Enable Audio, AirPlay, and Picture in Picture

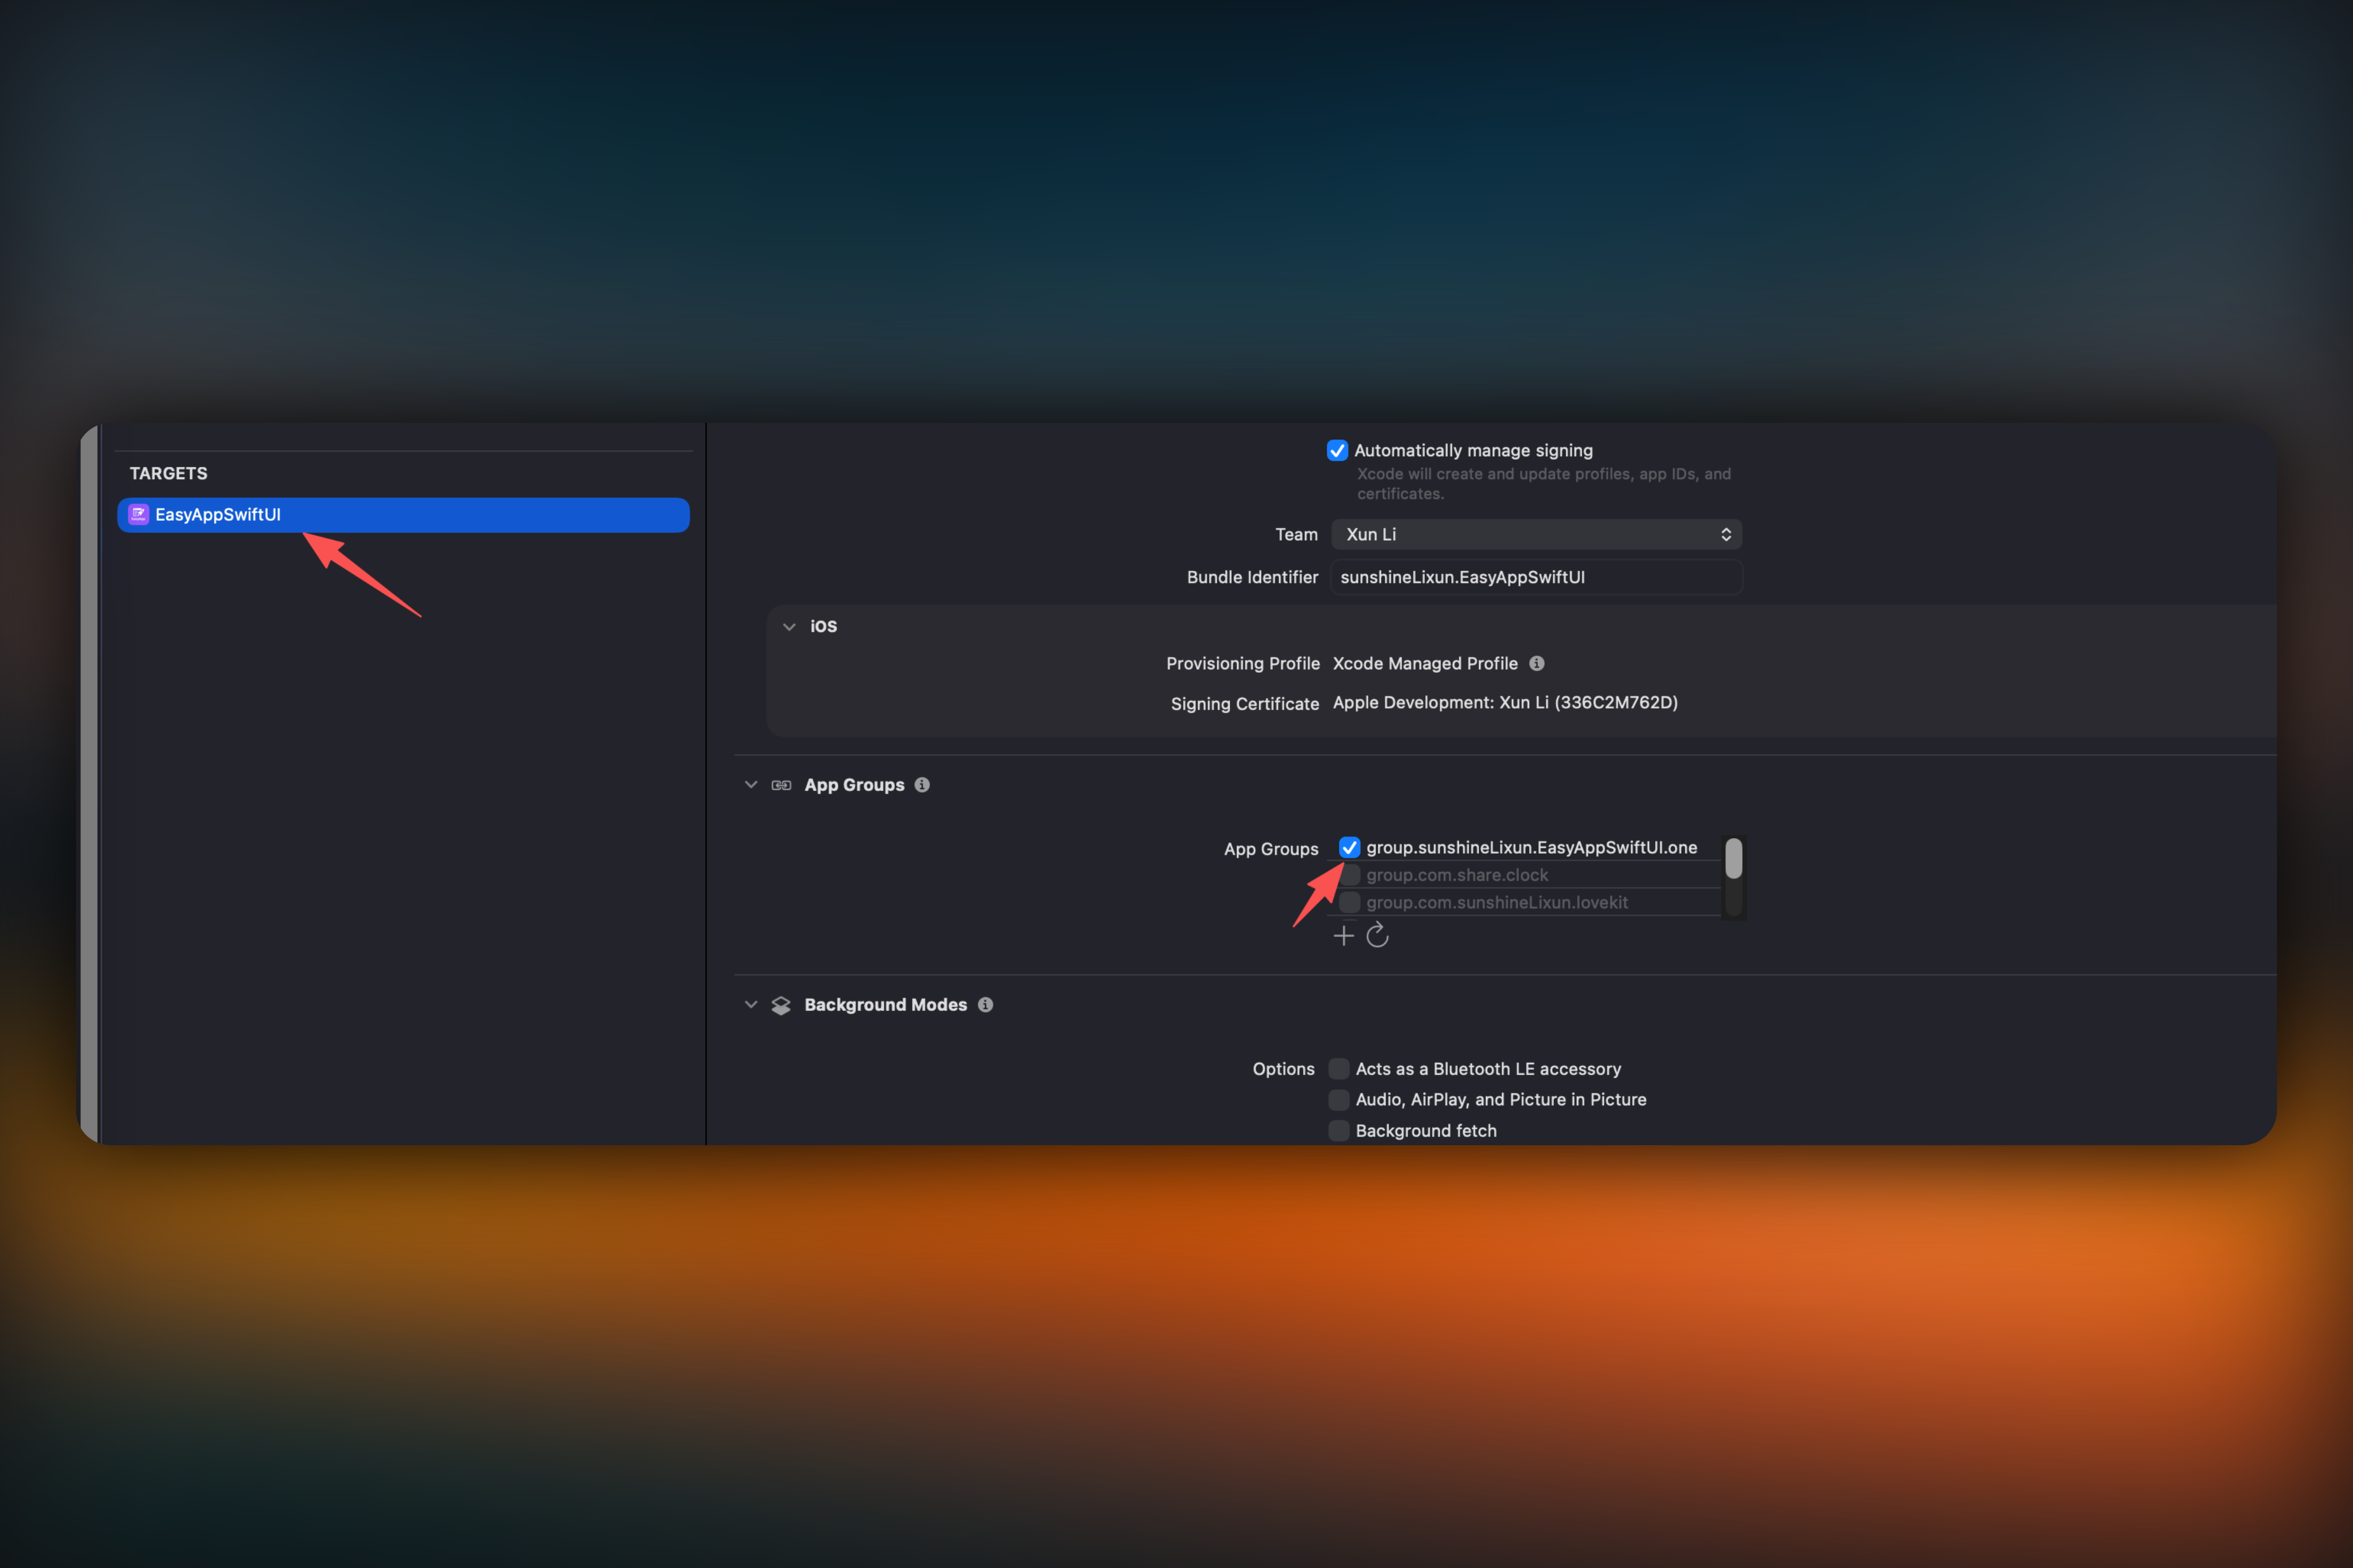click(x=1338, y=1100)
